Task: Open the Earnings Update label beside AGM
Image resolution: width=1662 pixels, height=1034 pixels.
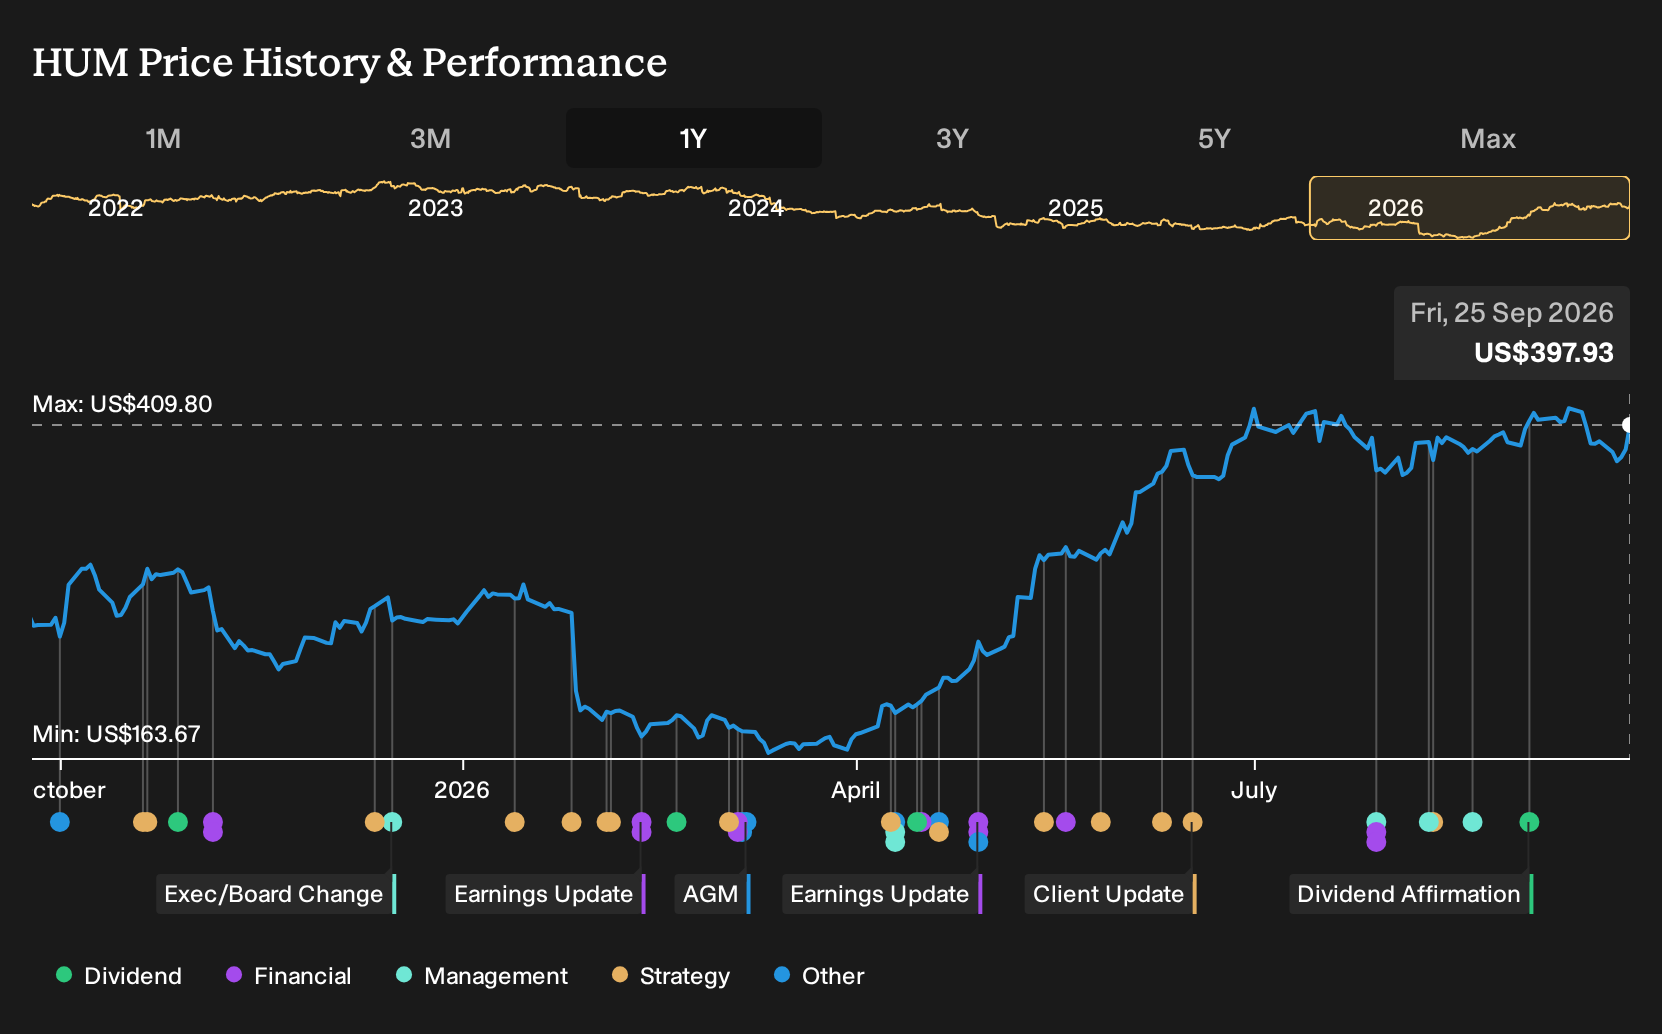Action: [x=546, y=894]
